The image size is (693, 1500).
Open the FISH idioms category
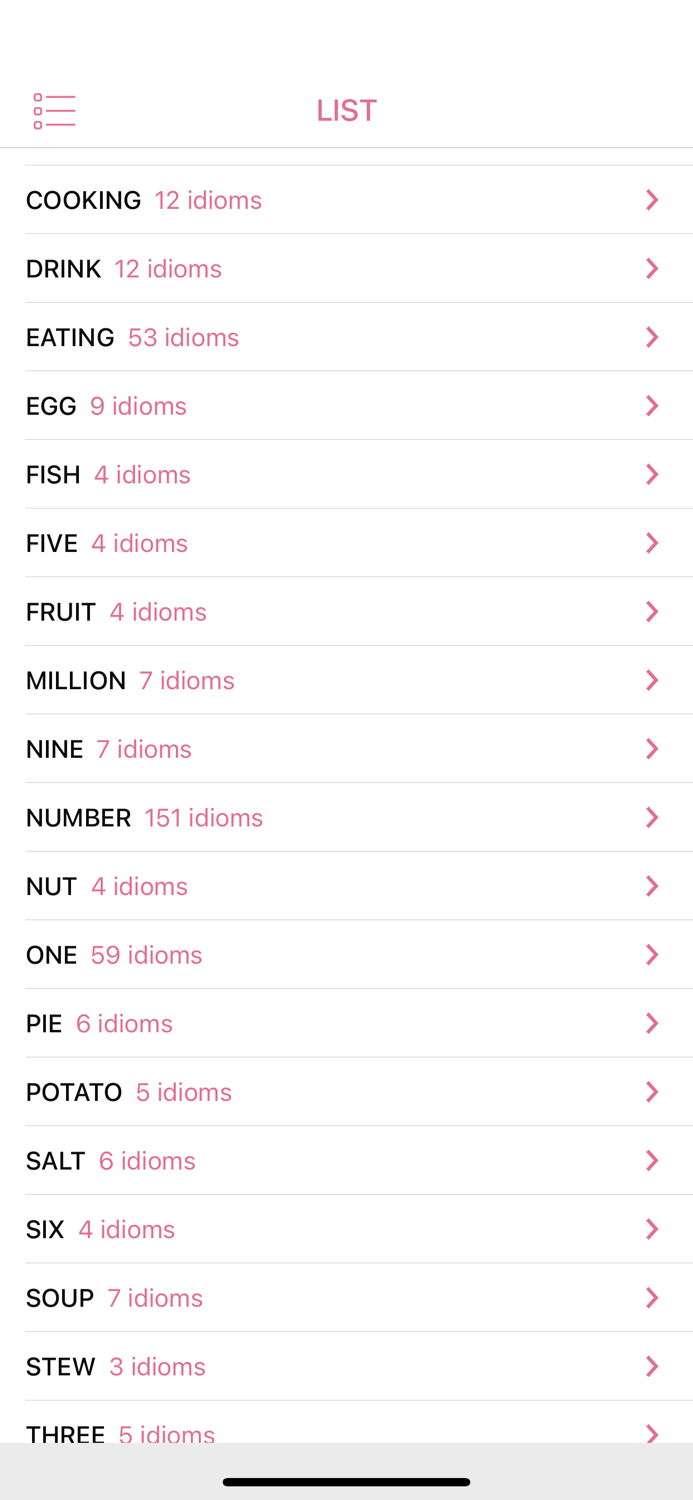[346, 474]
